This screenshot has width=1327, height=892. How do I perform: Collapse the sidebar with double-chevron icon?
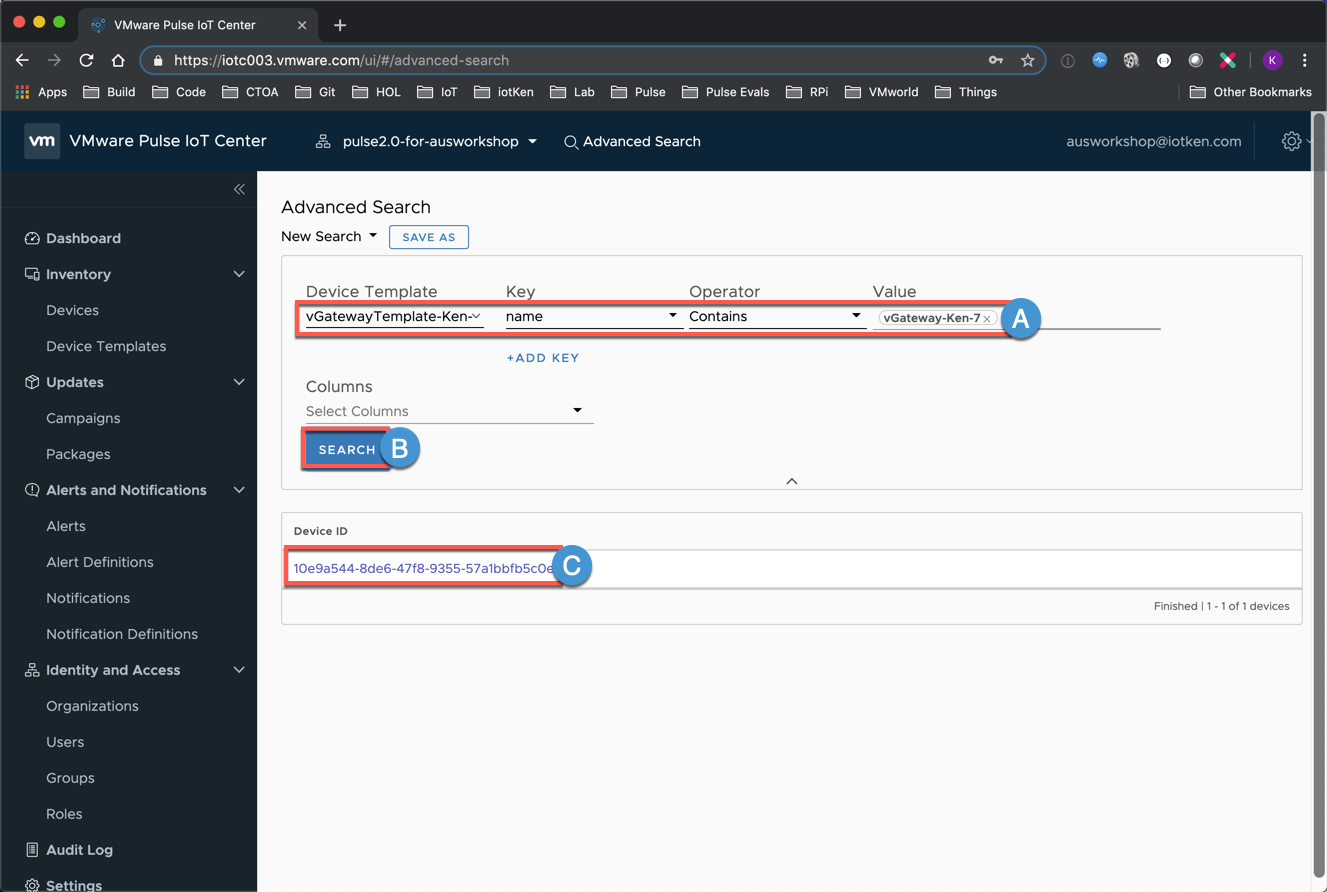click(x=239, y=189)
